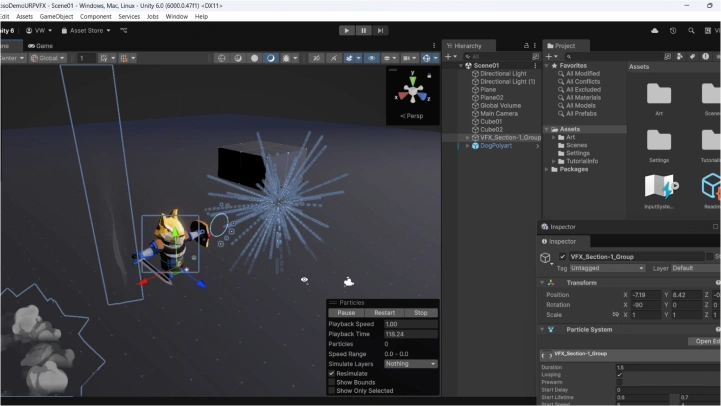Click the Hierarchy search-by-window icon
The height and width of the screenshot is (406, 721).
tap(535, 57)
